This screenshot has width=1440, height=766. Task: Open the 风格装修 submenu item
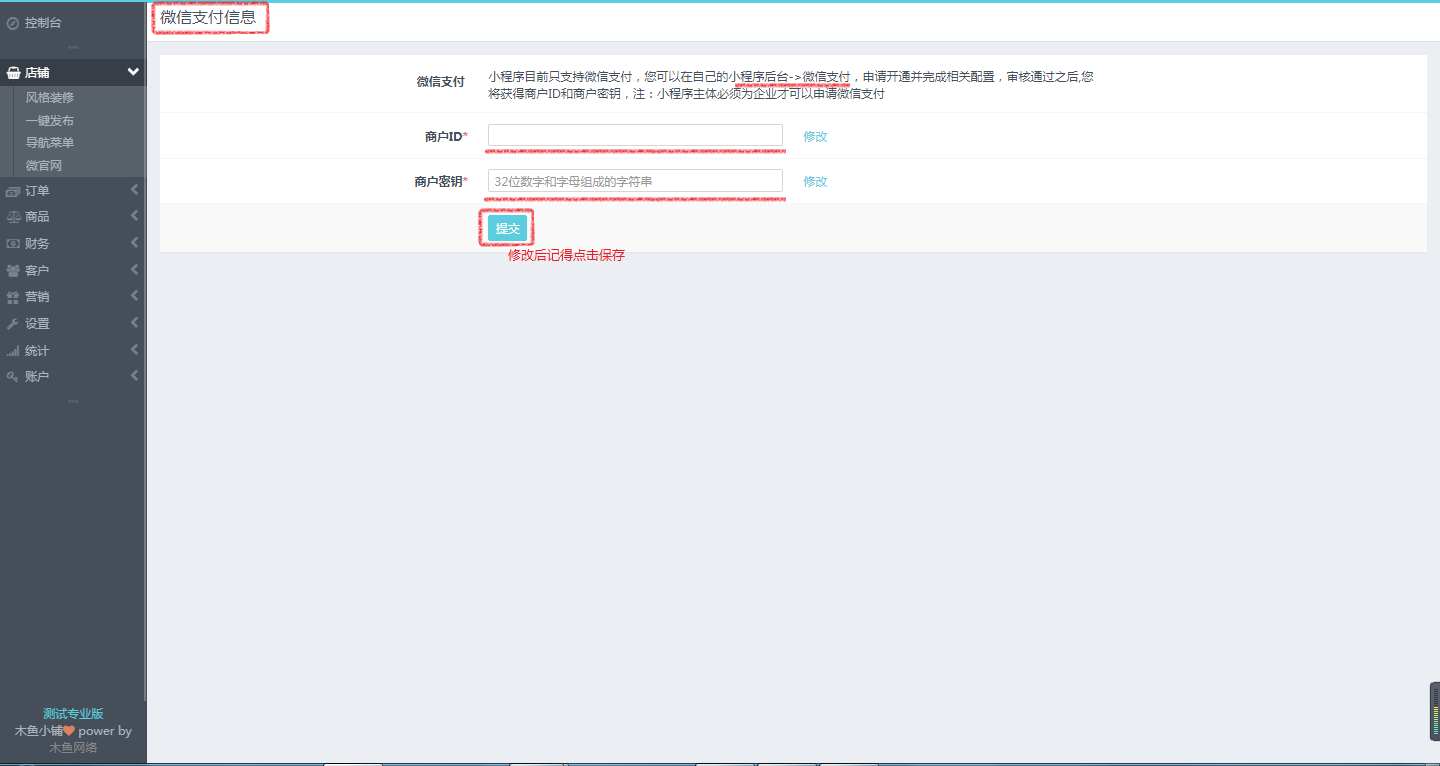point(50,98)
